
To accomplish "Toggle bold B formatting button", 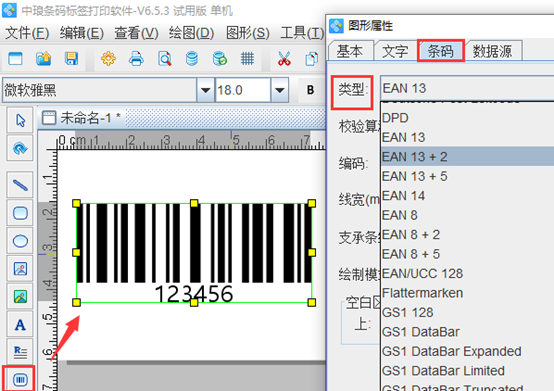I will tap(311, 90).
